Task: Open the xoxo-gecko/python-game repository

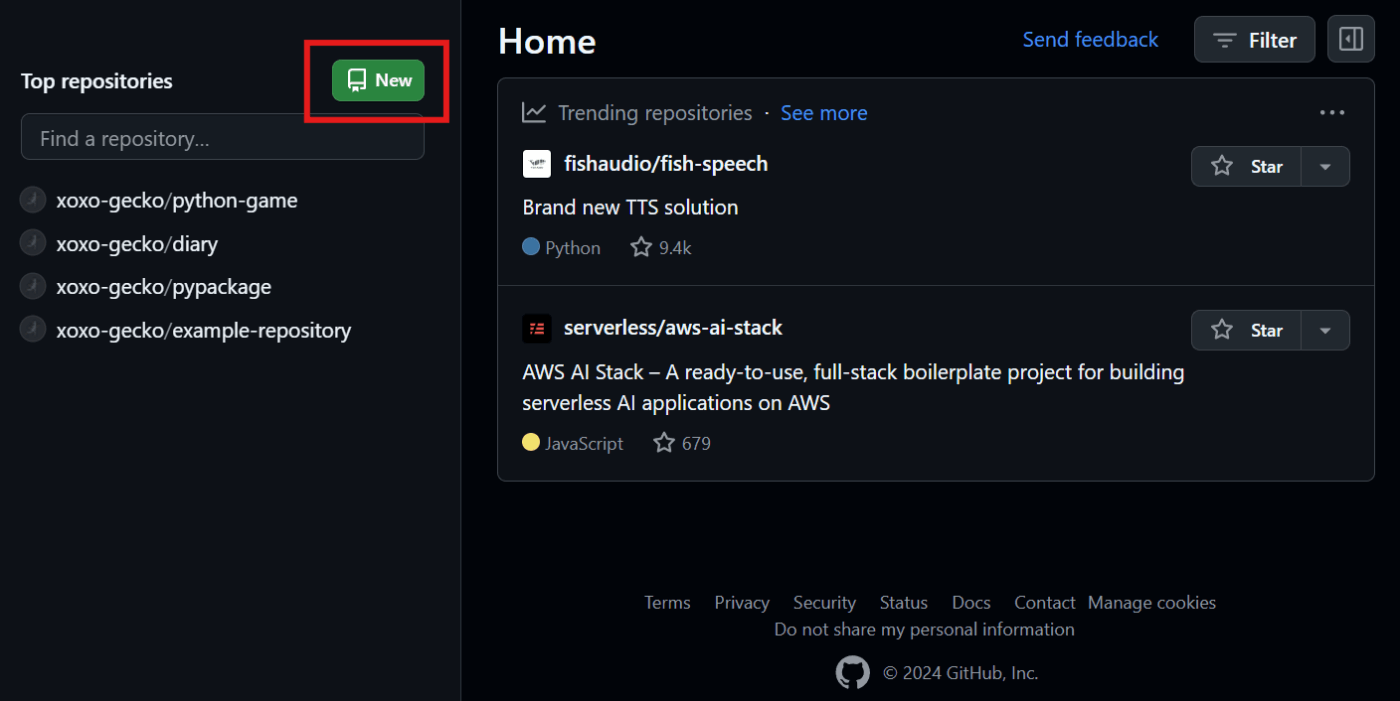Action: [176, 200]
